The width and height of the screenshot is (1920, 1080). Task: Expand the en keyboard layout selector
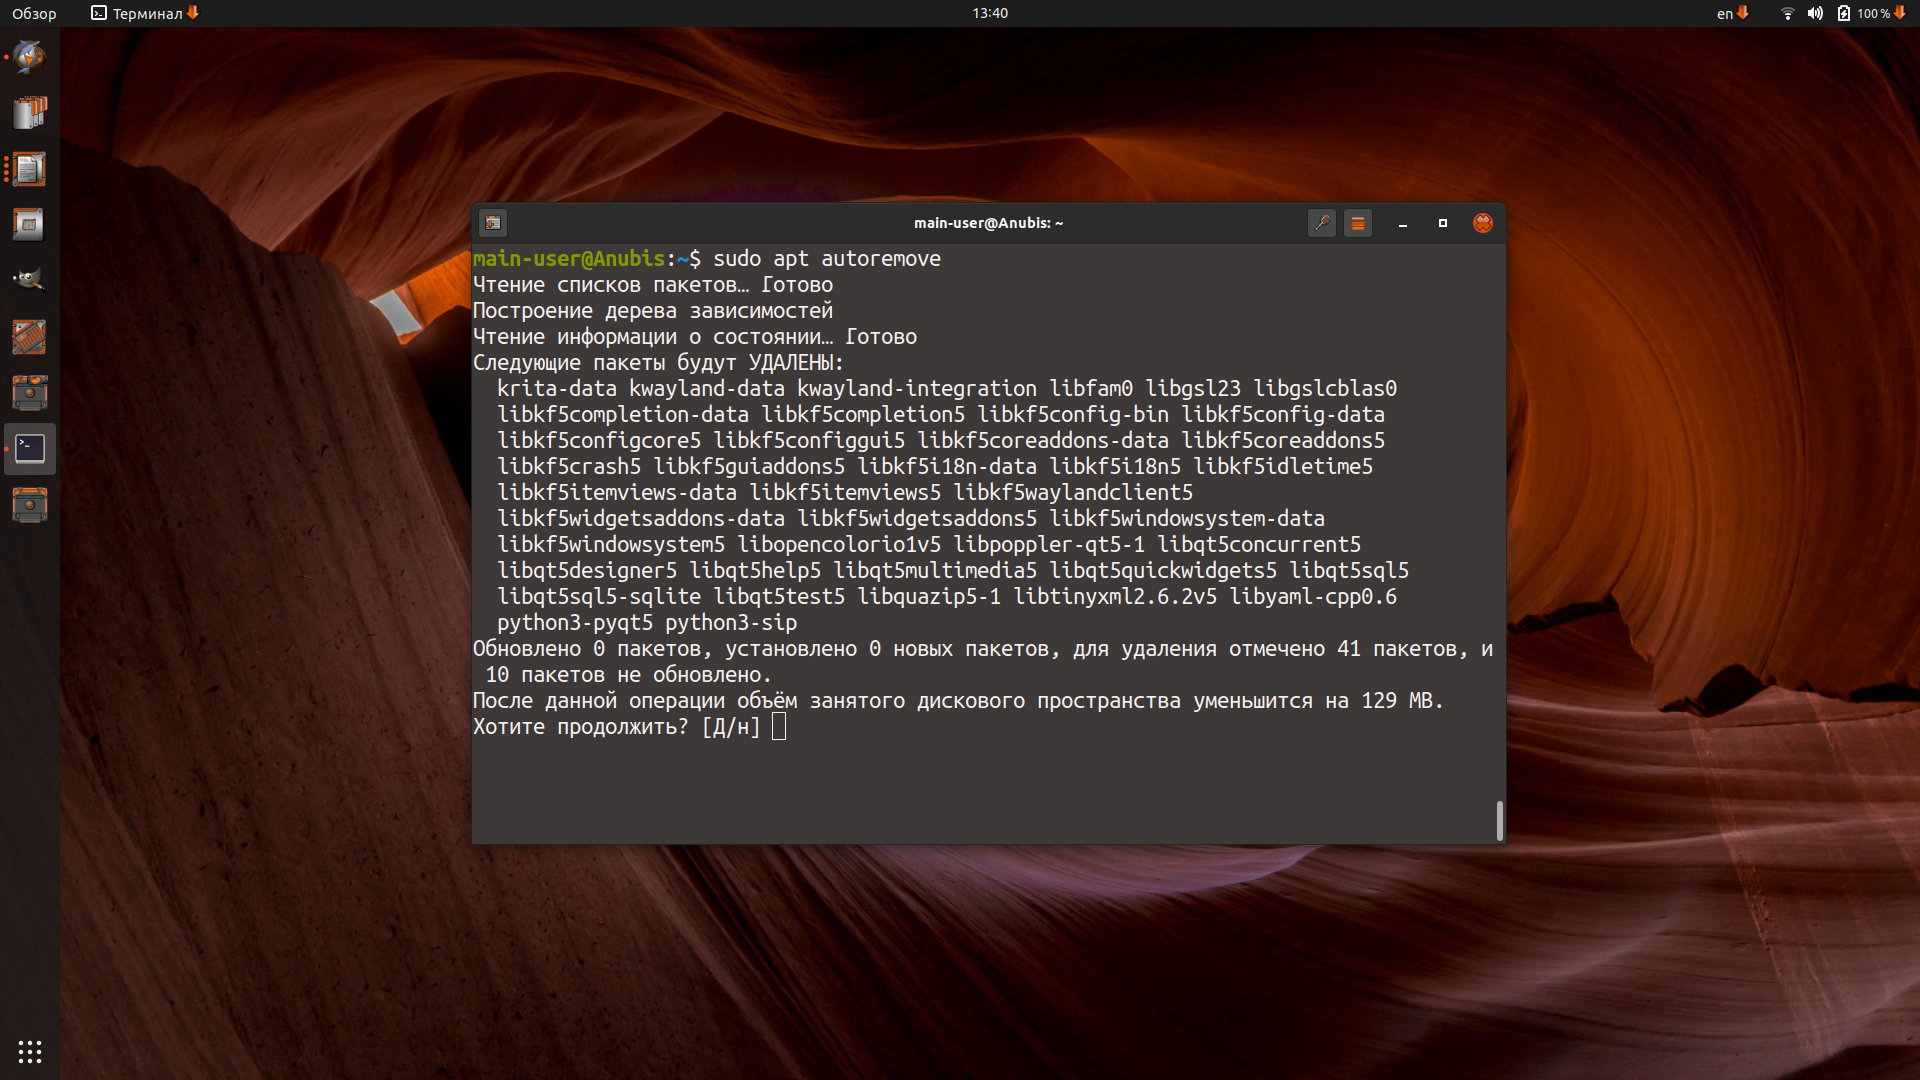tap(1732, 13)
